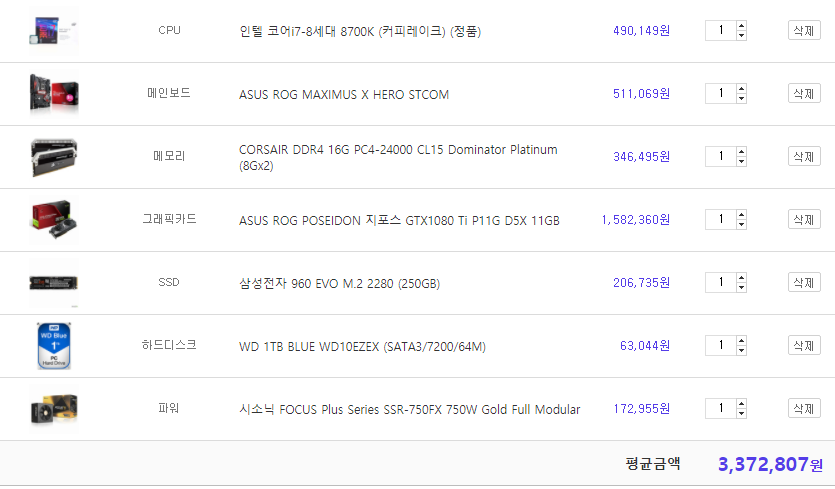The image size is (835, 489).
Task: Open the ASUS ROG MAXIMUS motherboard thumbnail
Action: (x=53, y=94)
